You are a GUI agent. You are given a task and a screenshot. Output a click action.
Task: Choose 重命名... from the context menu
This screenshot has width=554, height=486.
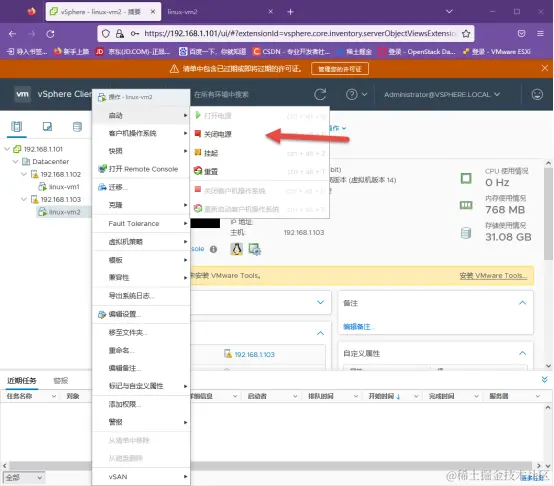(x=141, y=351)
